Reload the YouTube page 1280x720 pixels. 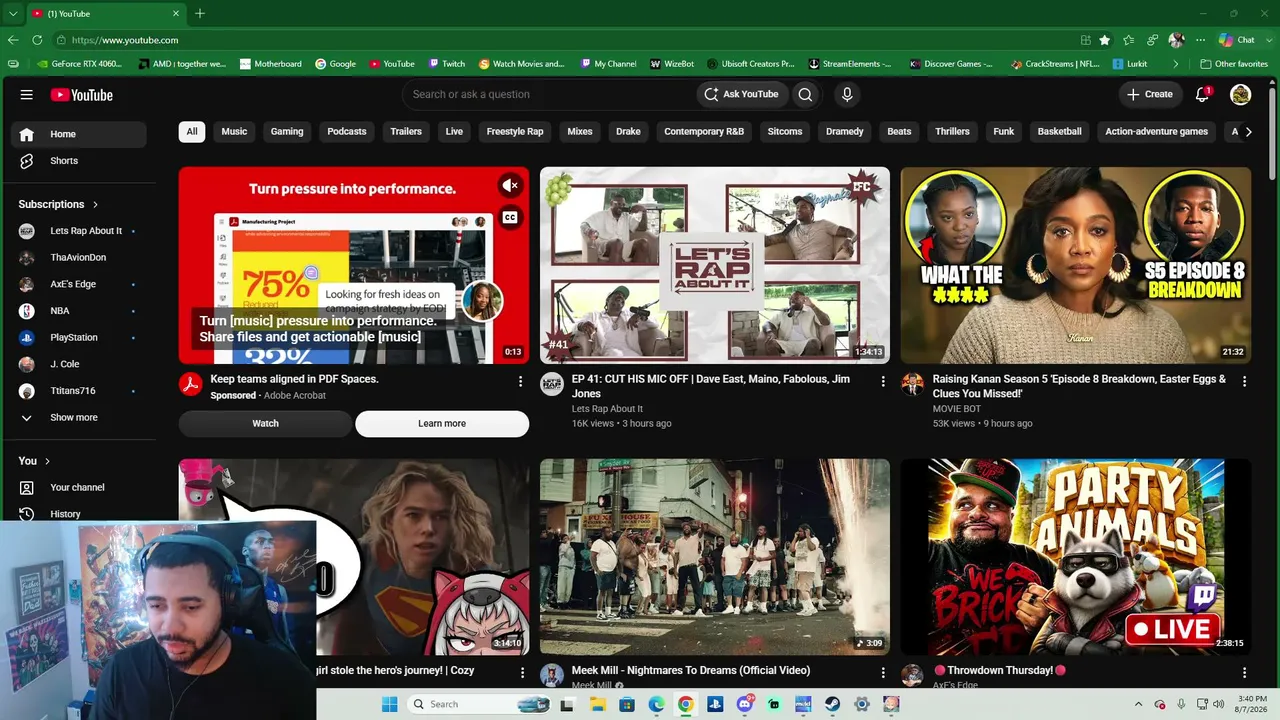click(x=37, y=40)
